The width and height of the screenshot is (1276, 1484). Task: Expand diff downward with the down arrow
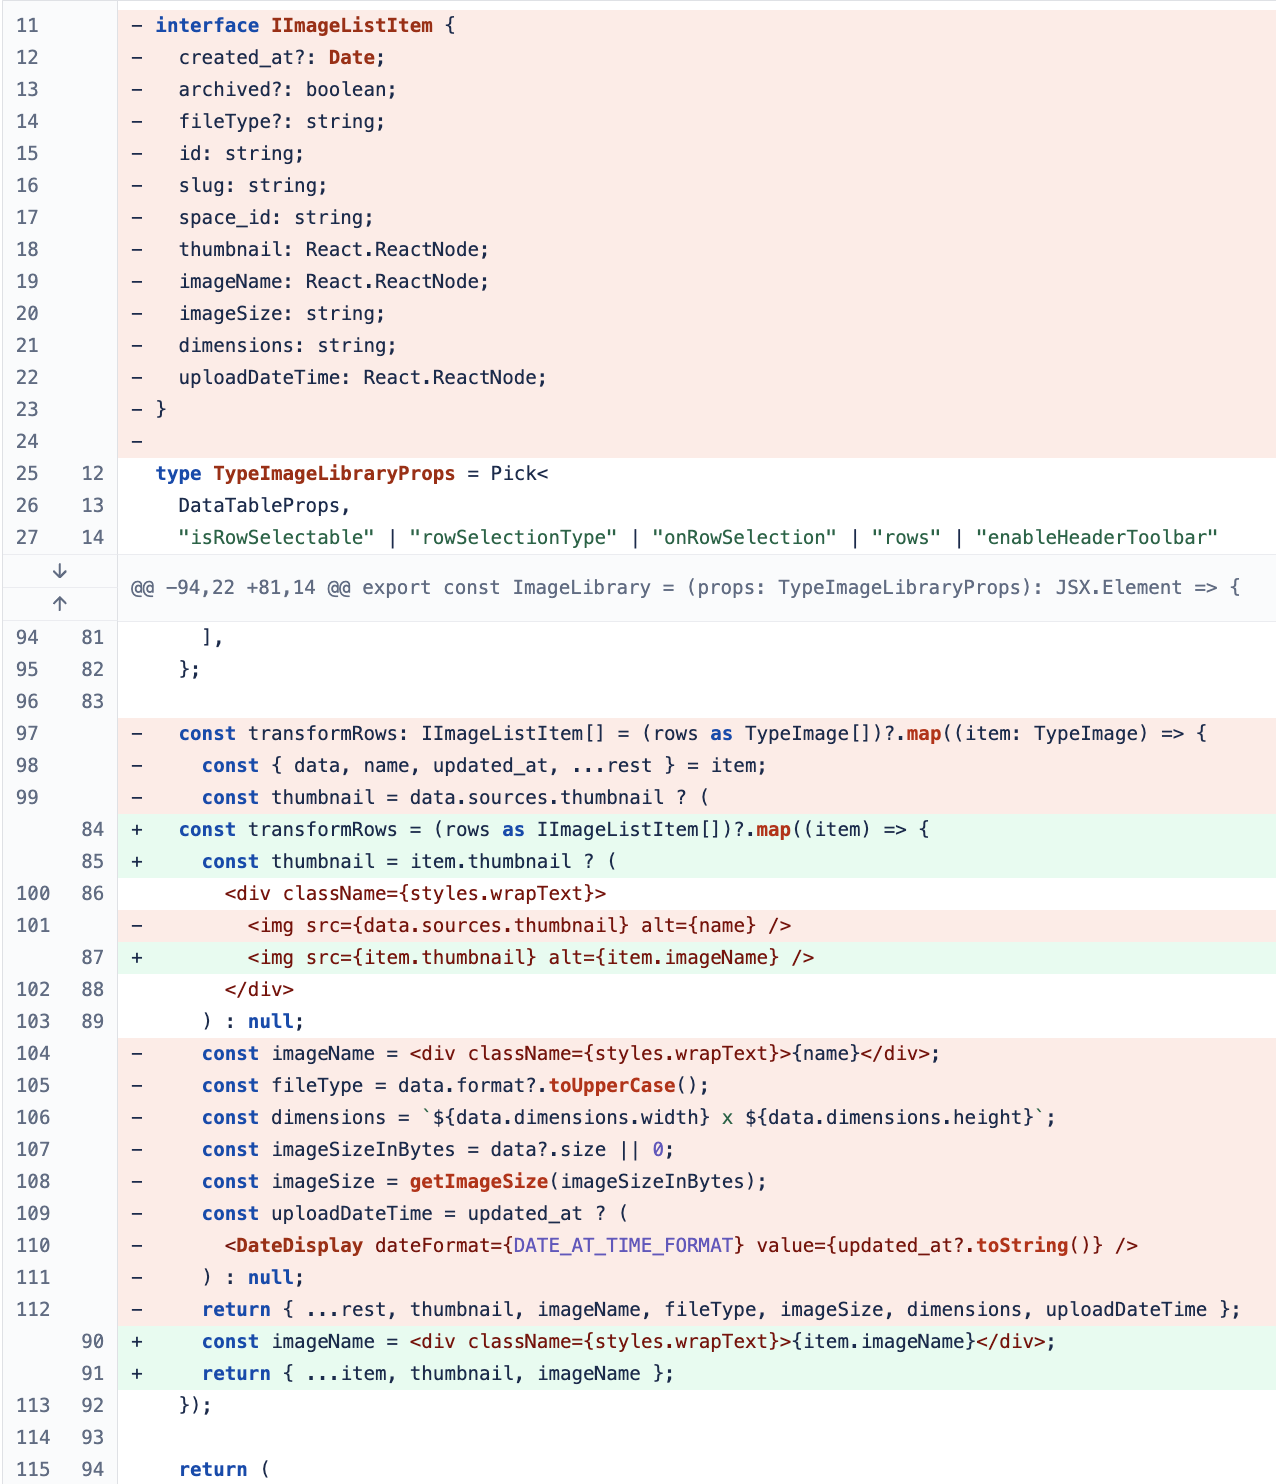(59, 571)
